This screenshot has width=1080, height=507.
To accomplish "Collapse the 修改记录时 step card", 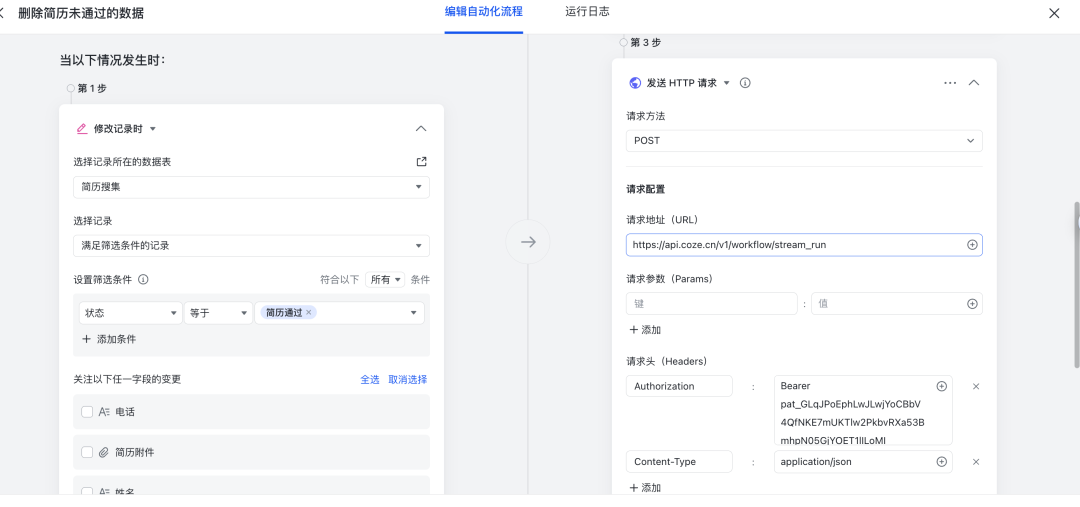I will [x=420, y=129].
